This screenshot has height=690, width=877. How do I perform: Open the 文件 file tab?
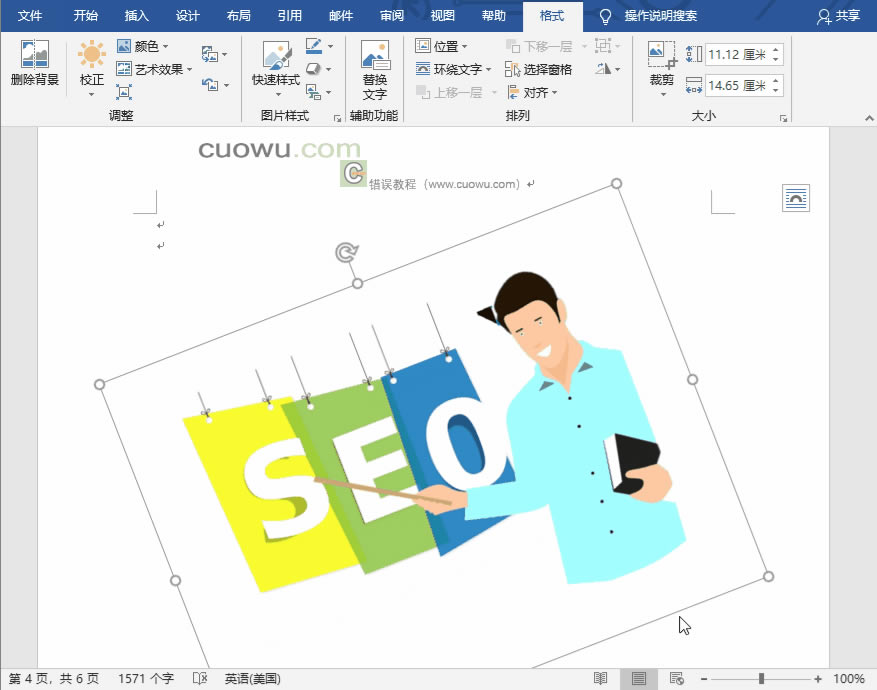[x=30, y=16]
